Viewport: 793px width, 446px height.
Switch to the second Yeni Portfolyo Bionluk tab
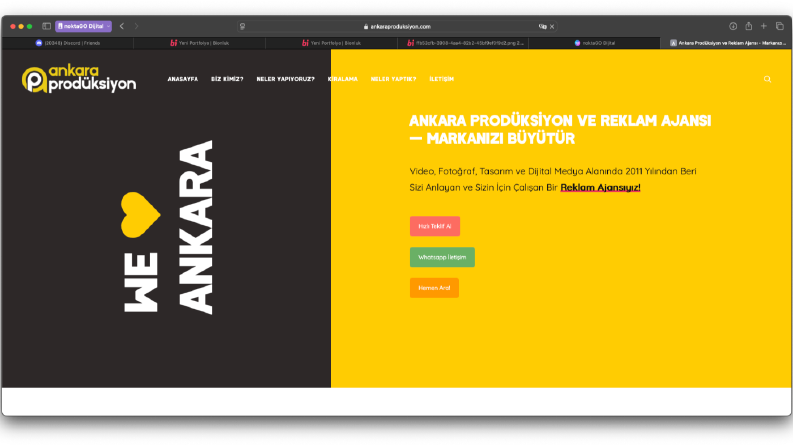click(x=331, y=43)
